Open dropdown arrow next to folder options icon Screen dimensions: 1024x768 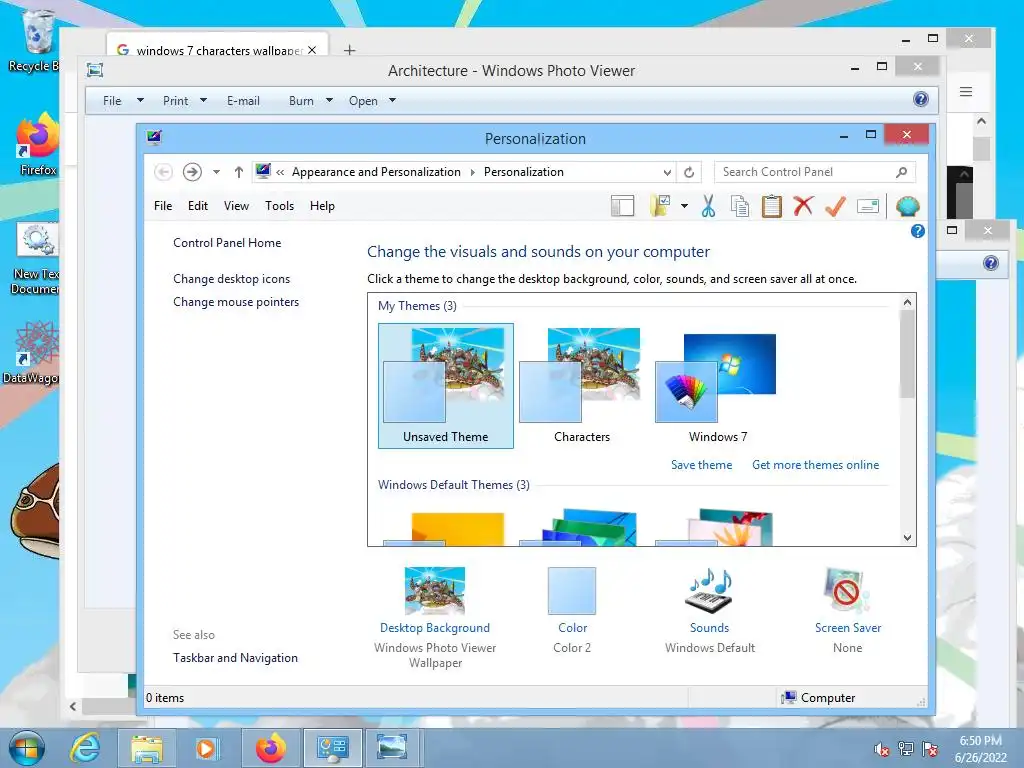coord(684,206)
